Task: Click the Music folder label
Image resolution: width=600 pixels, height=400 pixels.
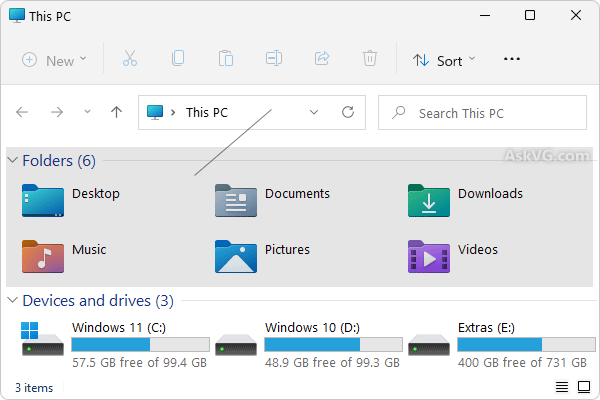Action: pyautogui.click(x=89, y=250)
